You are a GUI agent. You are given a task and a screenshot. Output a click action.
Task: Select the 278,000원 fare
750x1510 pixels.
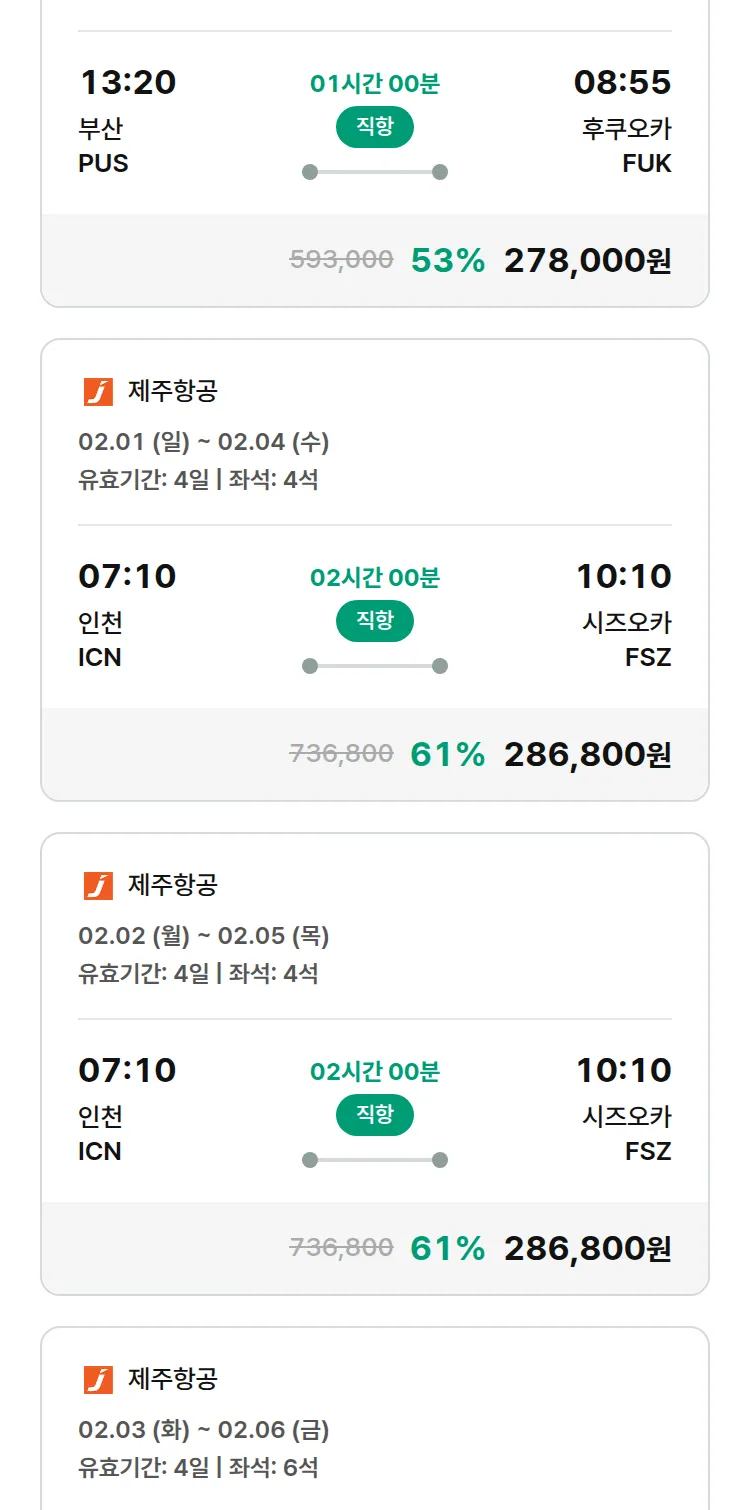587,261
